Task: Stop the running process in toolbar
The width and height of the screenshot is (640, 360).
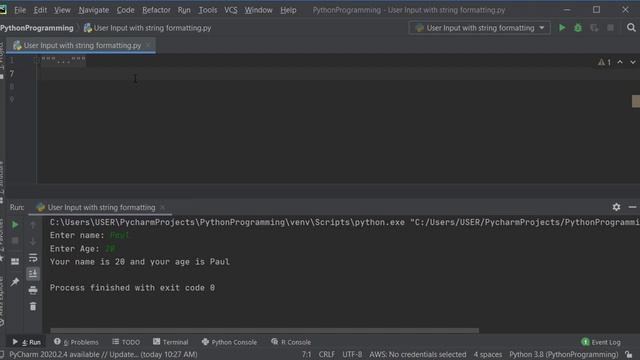Action: [610, 28]
